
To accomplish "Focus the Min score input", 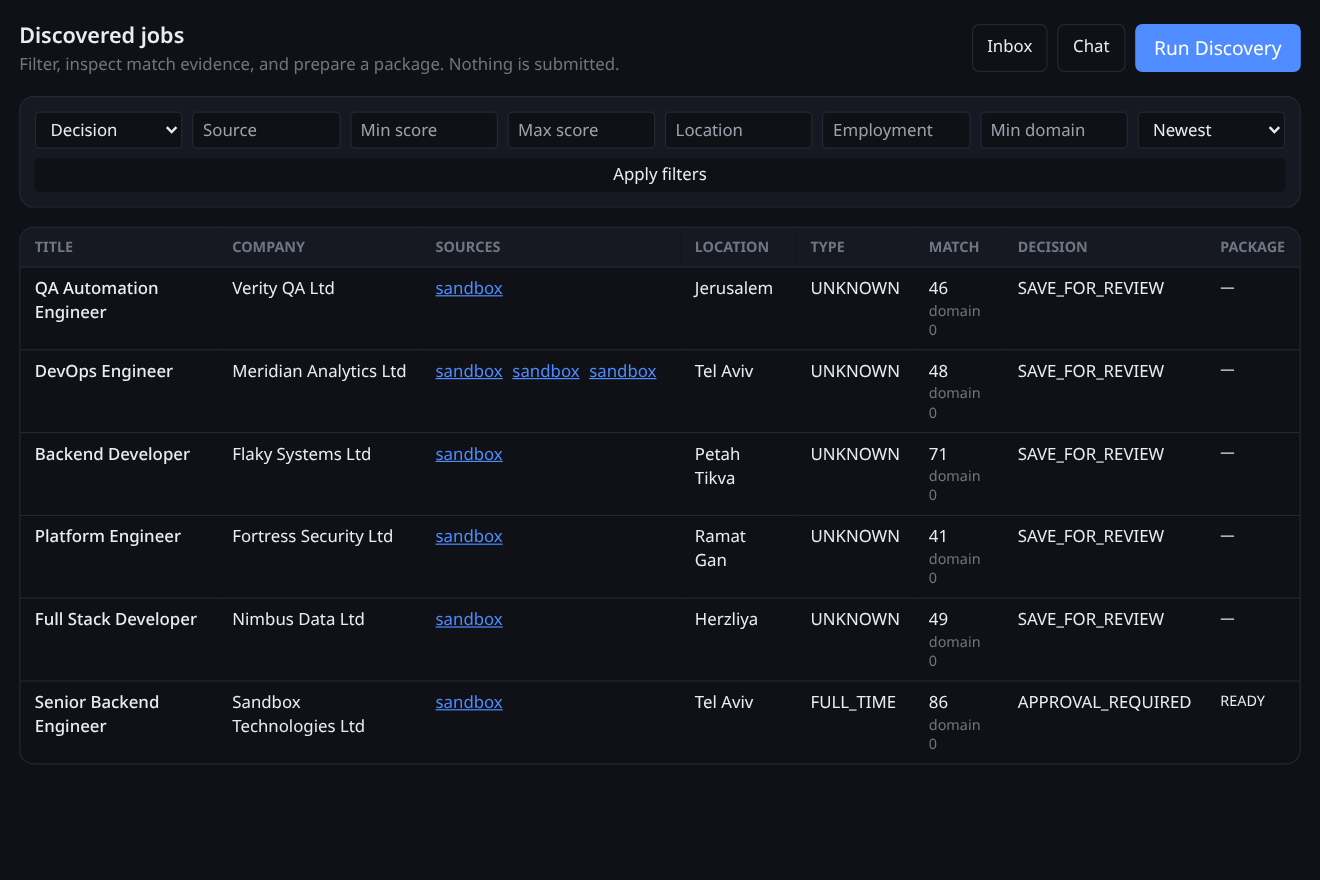I will (x=424, y=130).
